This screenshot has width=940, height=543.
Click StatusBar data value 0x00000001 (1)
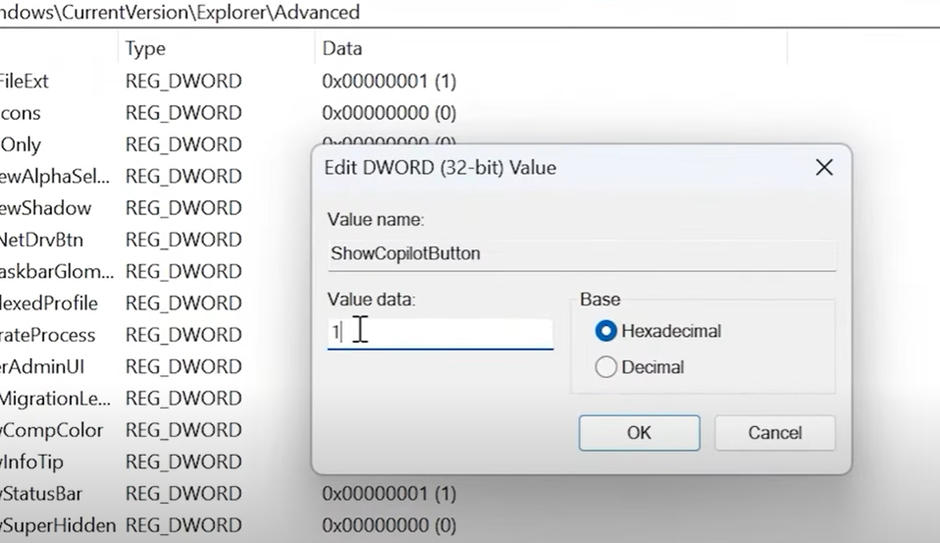389,494
